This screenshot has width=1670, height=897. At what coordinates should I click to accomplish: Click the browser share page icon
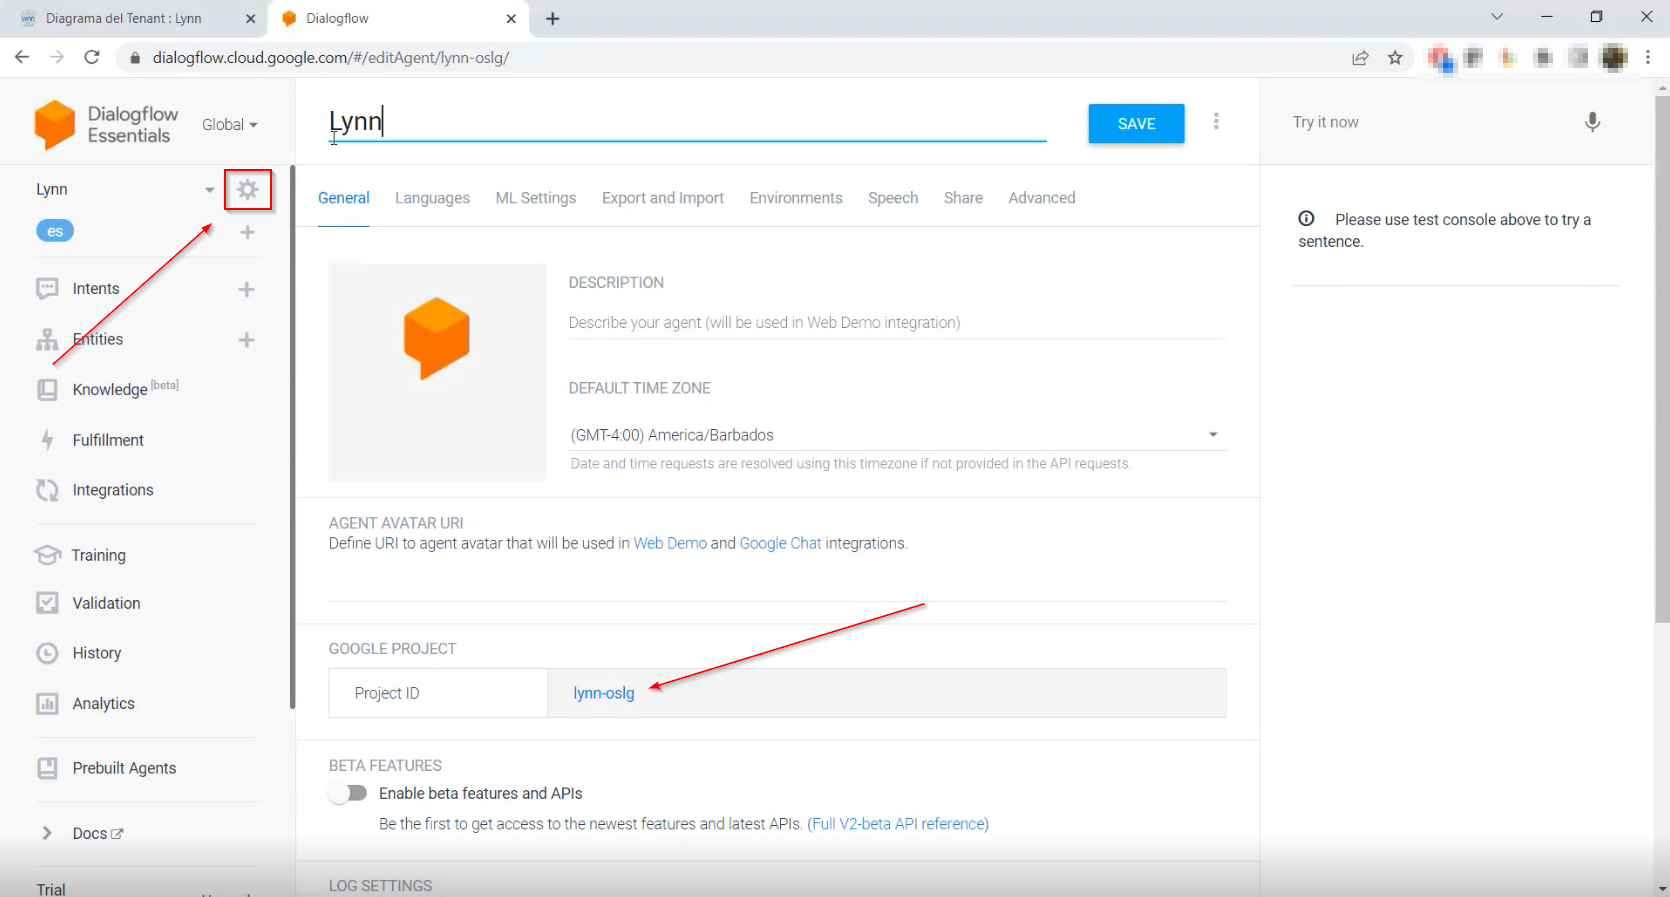(x=1360, y=57)
